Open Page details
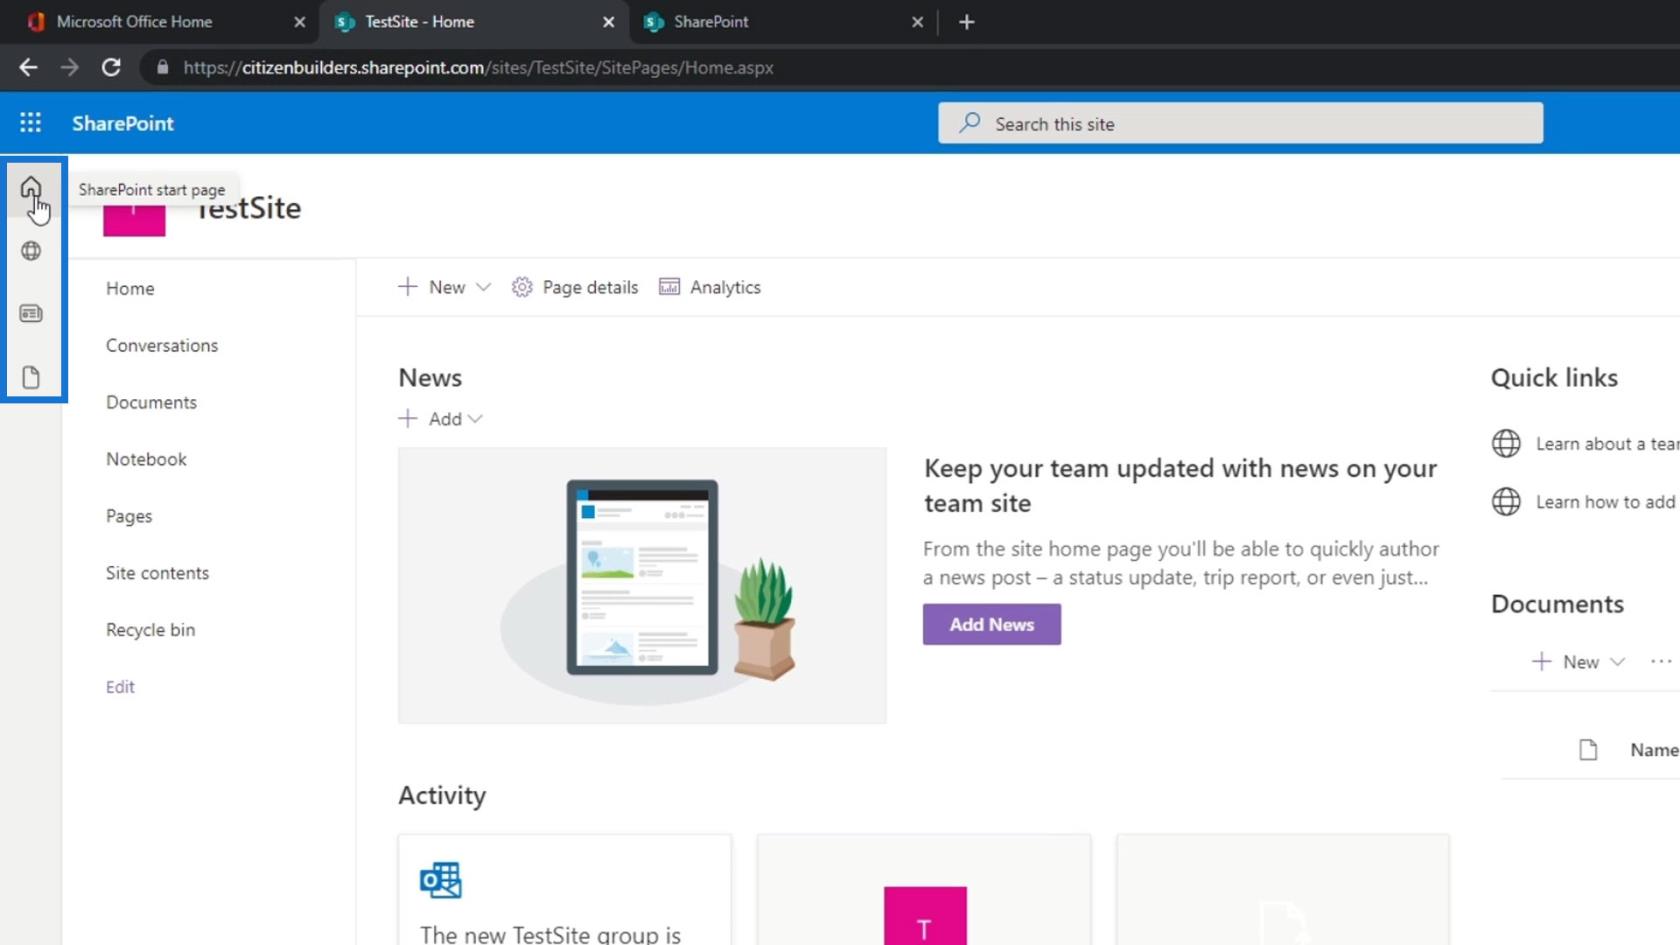This screenshot has height=945, width=1680. pos(575,287)
